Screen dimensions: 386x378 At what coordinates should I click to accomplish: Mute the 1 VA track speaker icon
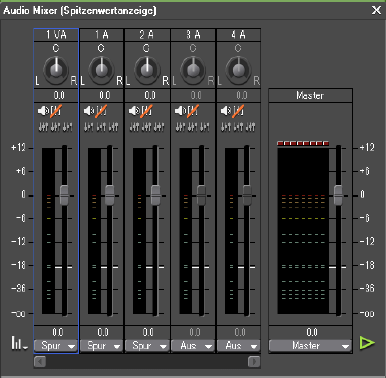[43, 110]
